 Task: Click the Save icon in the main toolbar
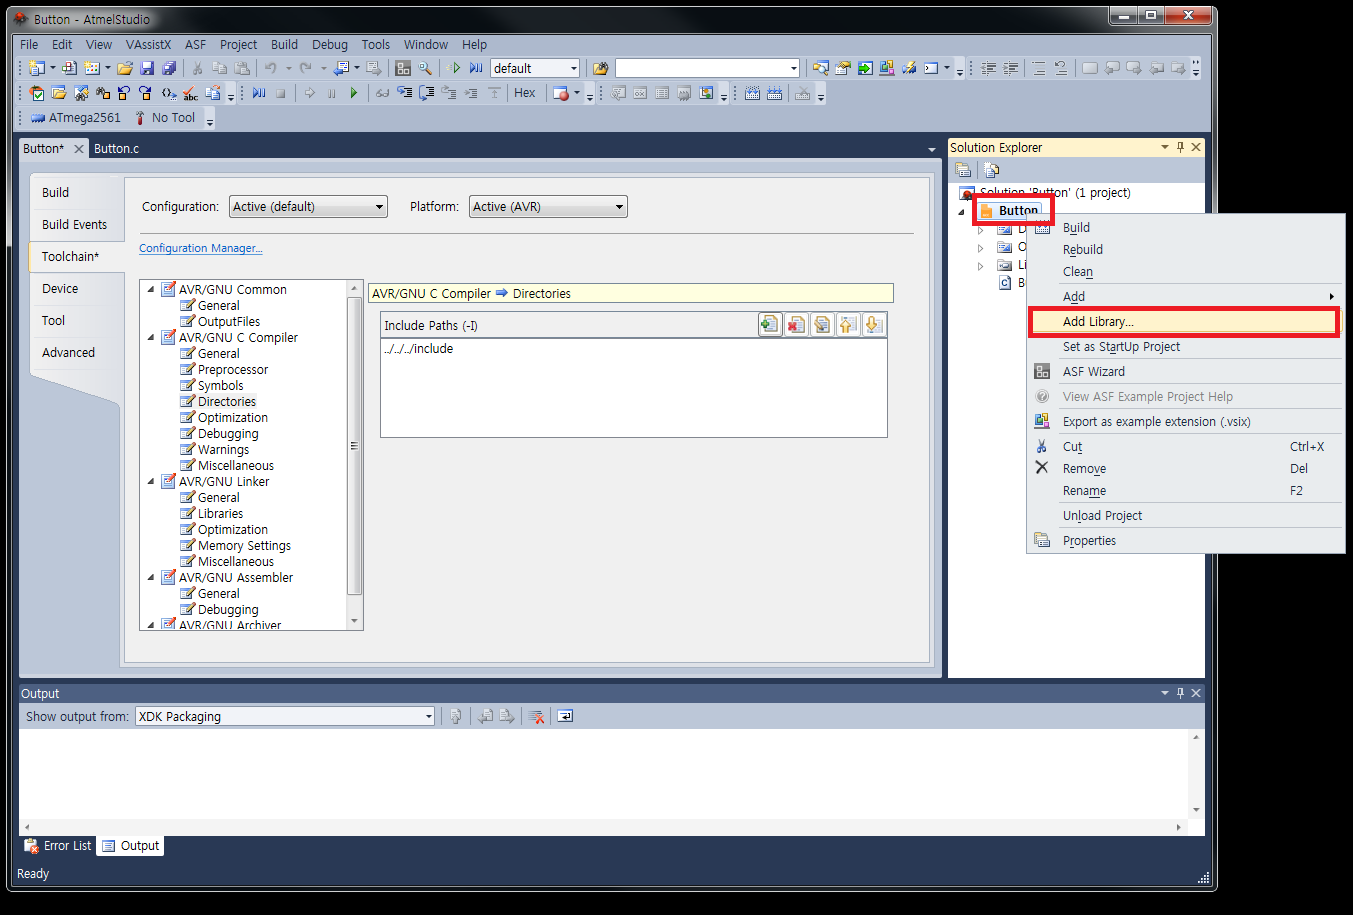tap(147, 68)
